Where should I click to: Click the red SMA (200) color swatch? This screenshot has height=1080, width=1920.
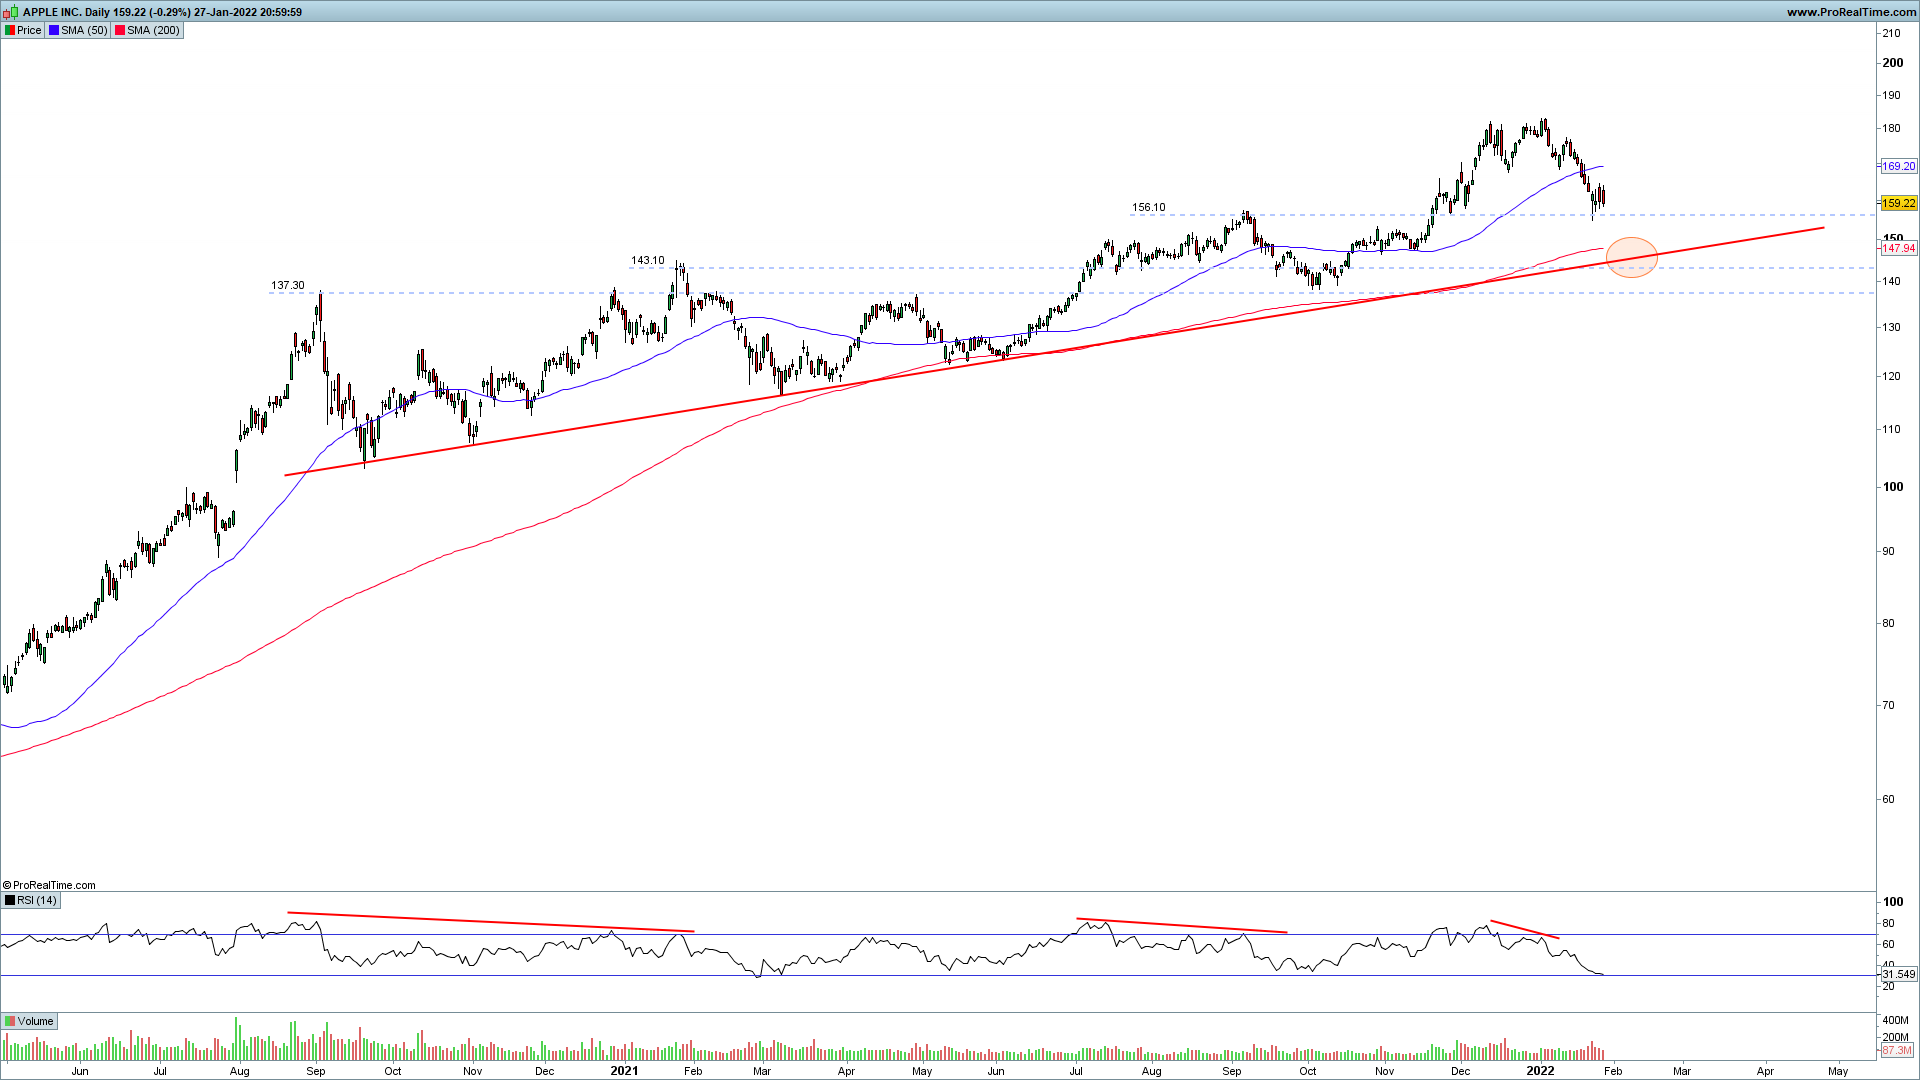click(x=120, y=30)
